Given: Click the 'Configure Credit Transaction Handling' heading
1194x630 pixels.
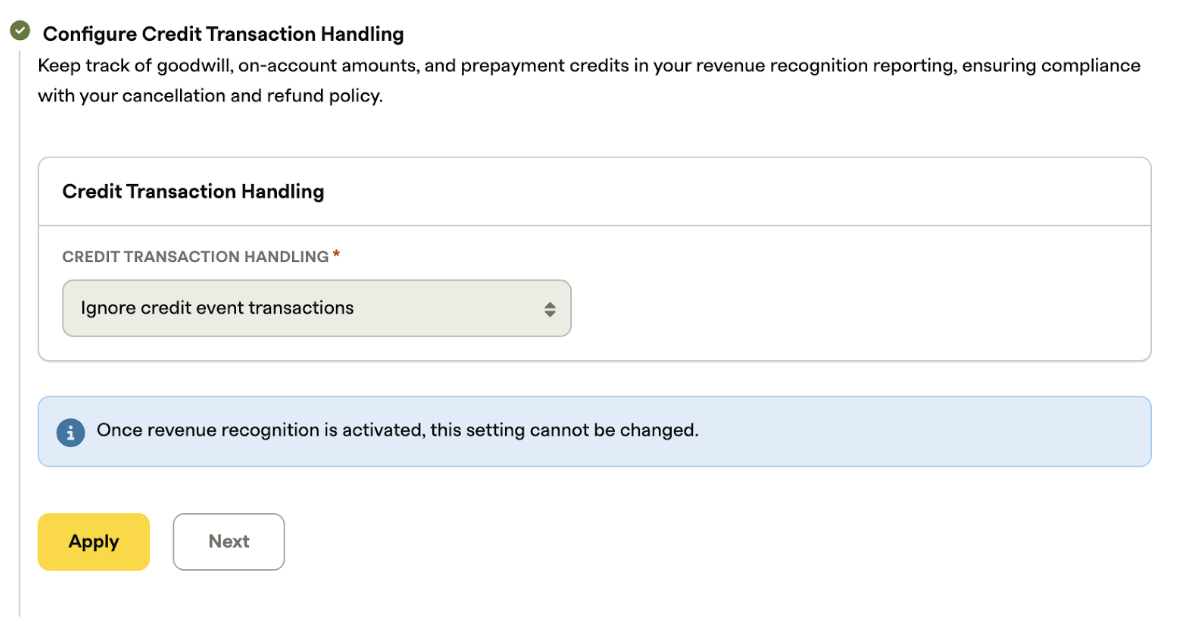Looking at the screenshot, I should 223,34.
